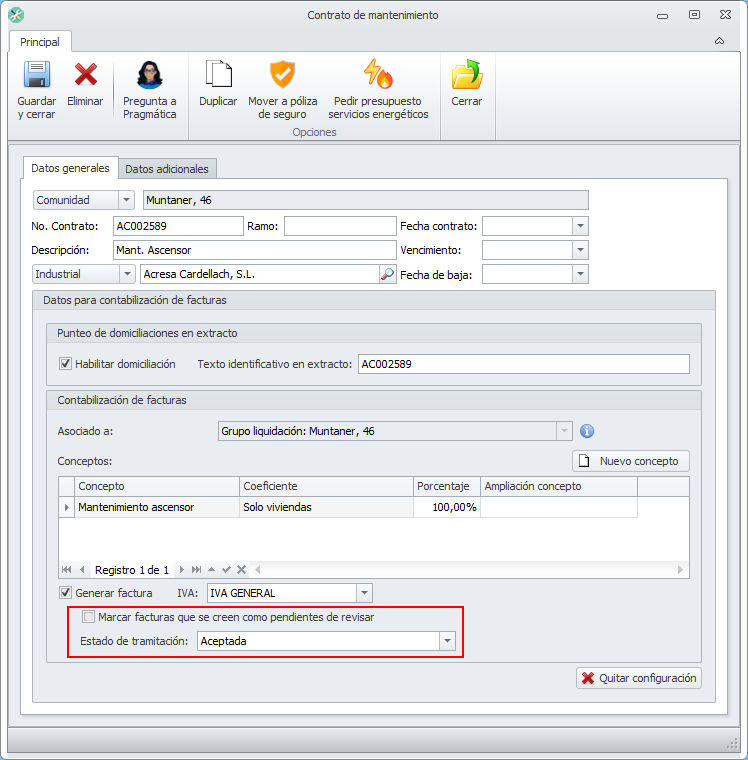Viewport: 748px width, 760px height.
Task: Click the Acresa Cardellach, S.L. field
Action: pos(260,274)
